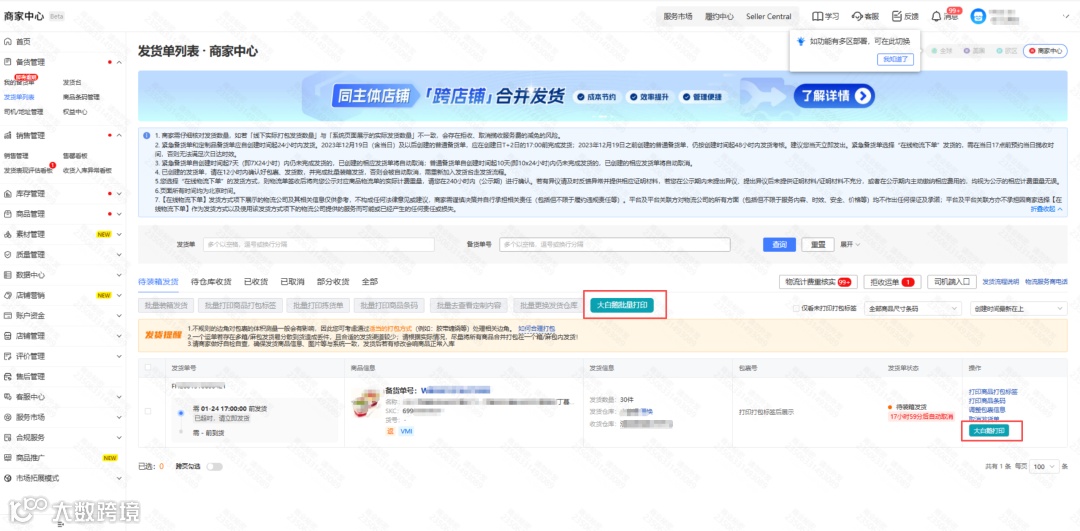Open 全部商品尺寸条码 dropdown
This screenshot has height=531, width=1080.
point(913,309)
